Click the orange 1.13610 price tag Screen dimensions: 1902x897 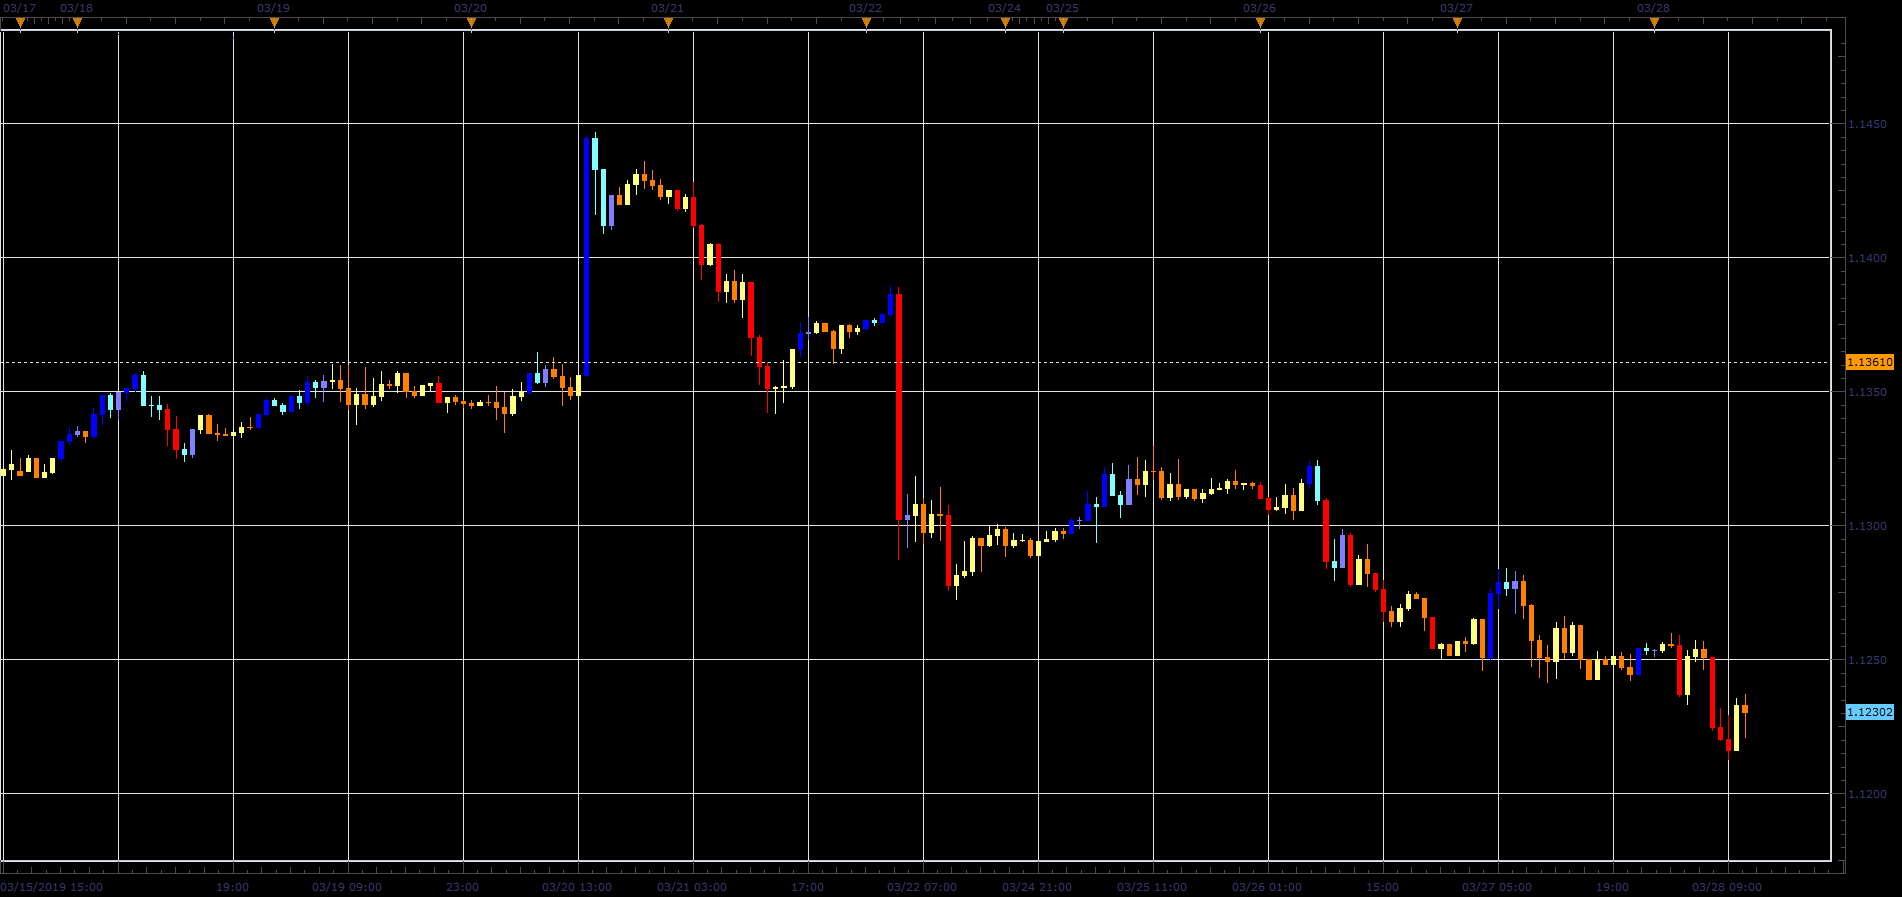coord(1869,362)
